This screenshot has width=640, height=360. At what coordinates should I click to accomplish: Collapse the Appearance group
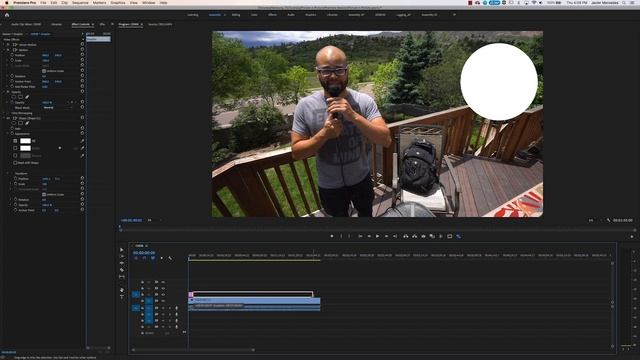point(8,133)
